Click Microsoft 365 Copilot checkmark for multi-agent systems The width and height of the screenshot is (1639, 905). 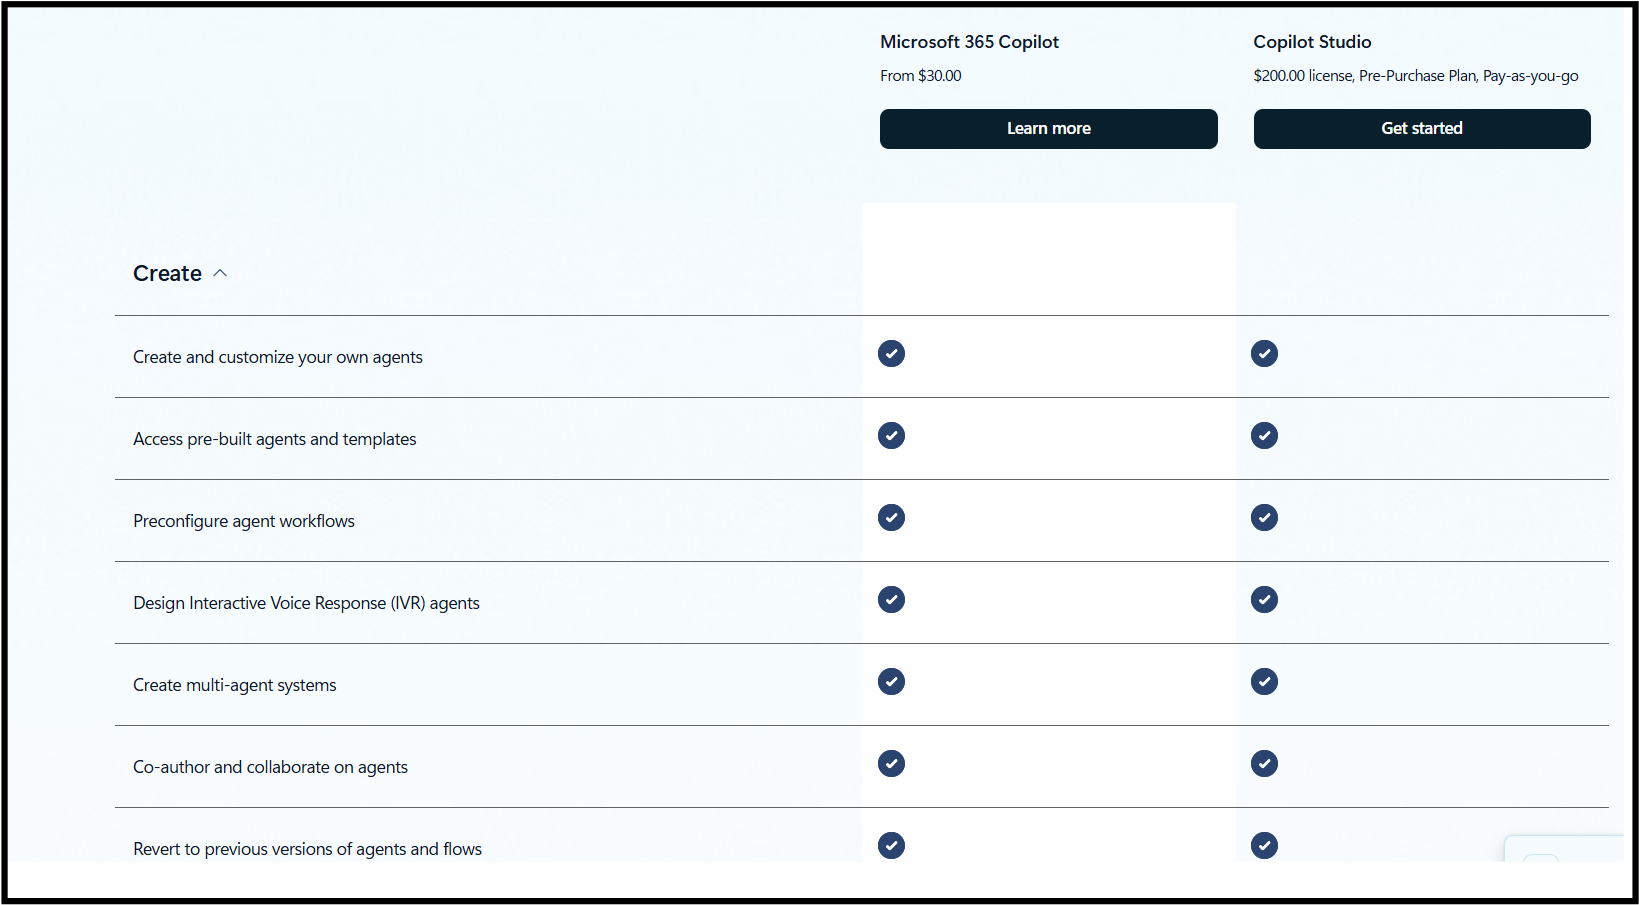891,682
